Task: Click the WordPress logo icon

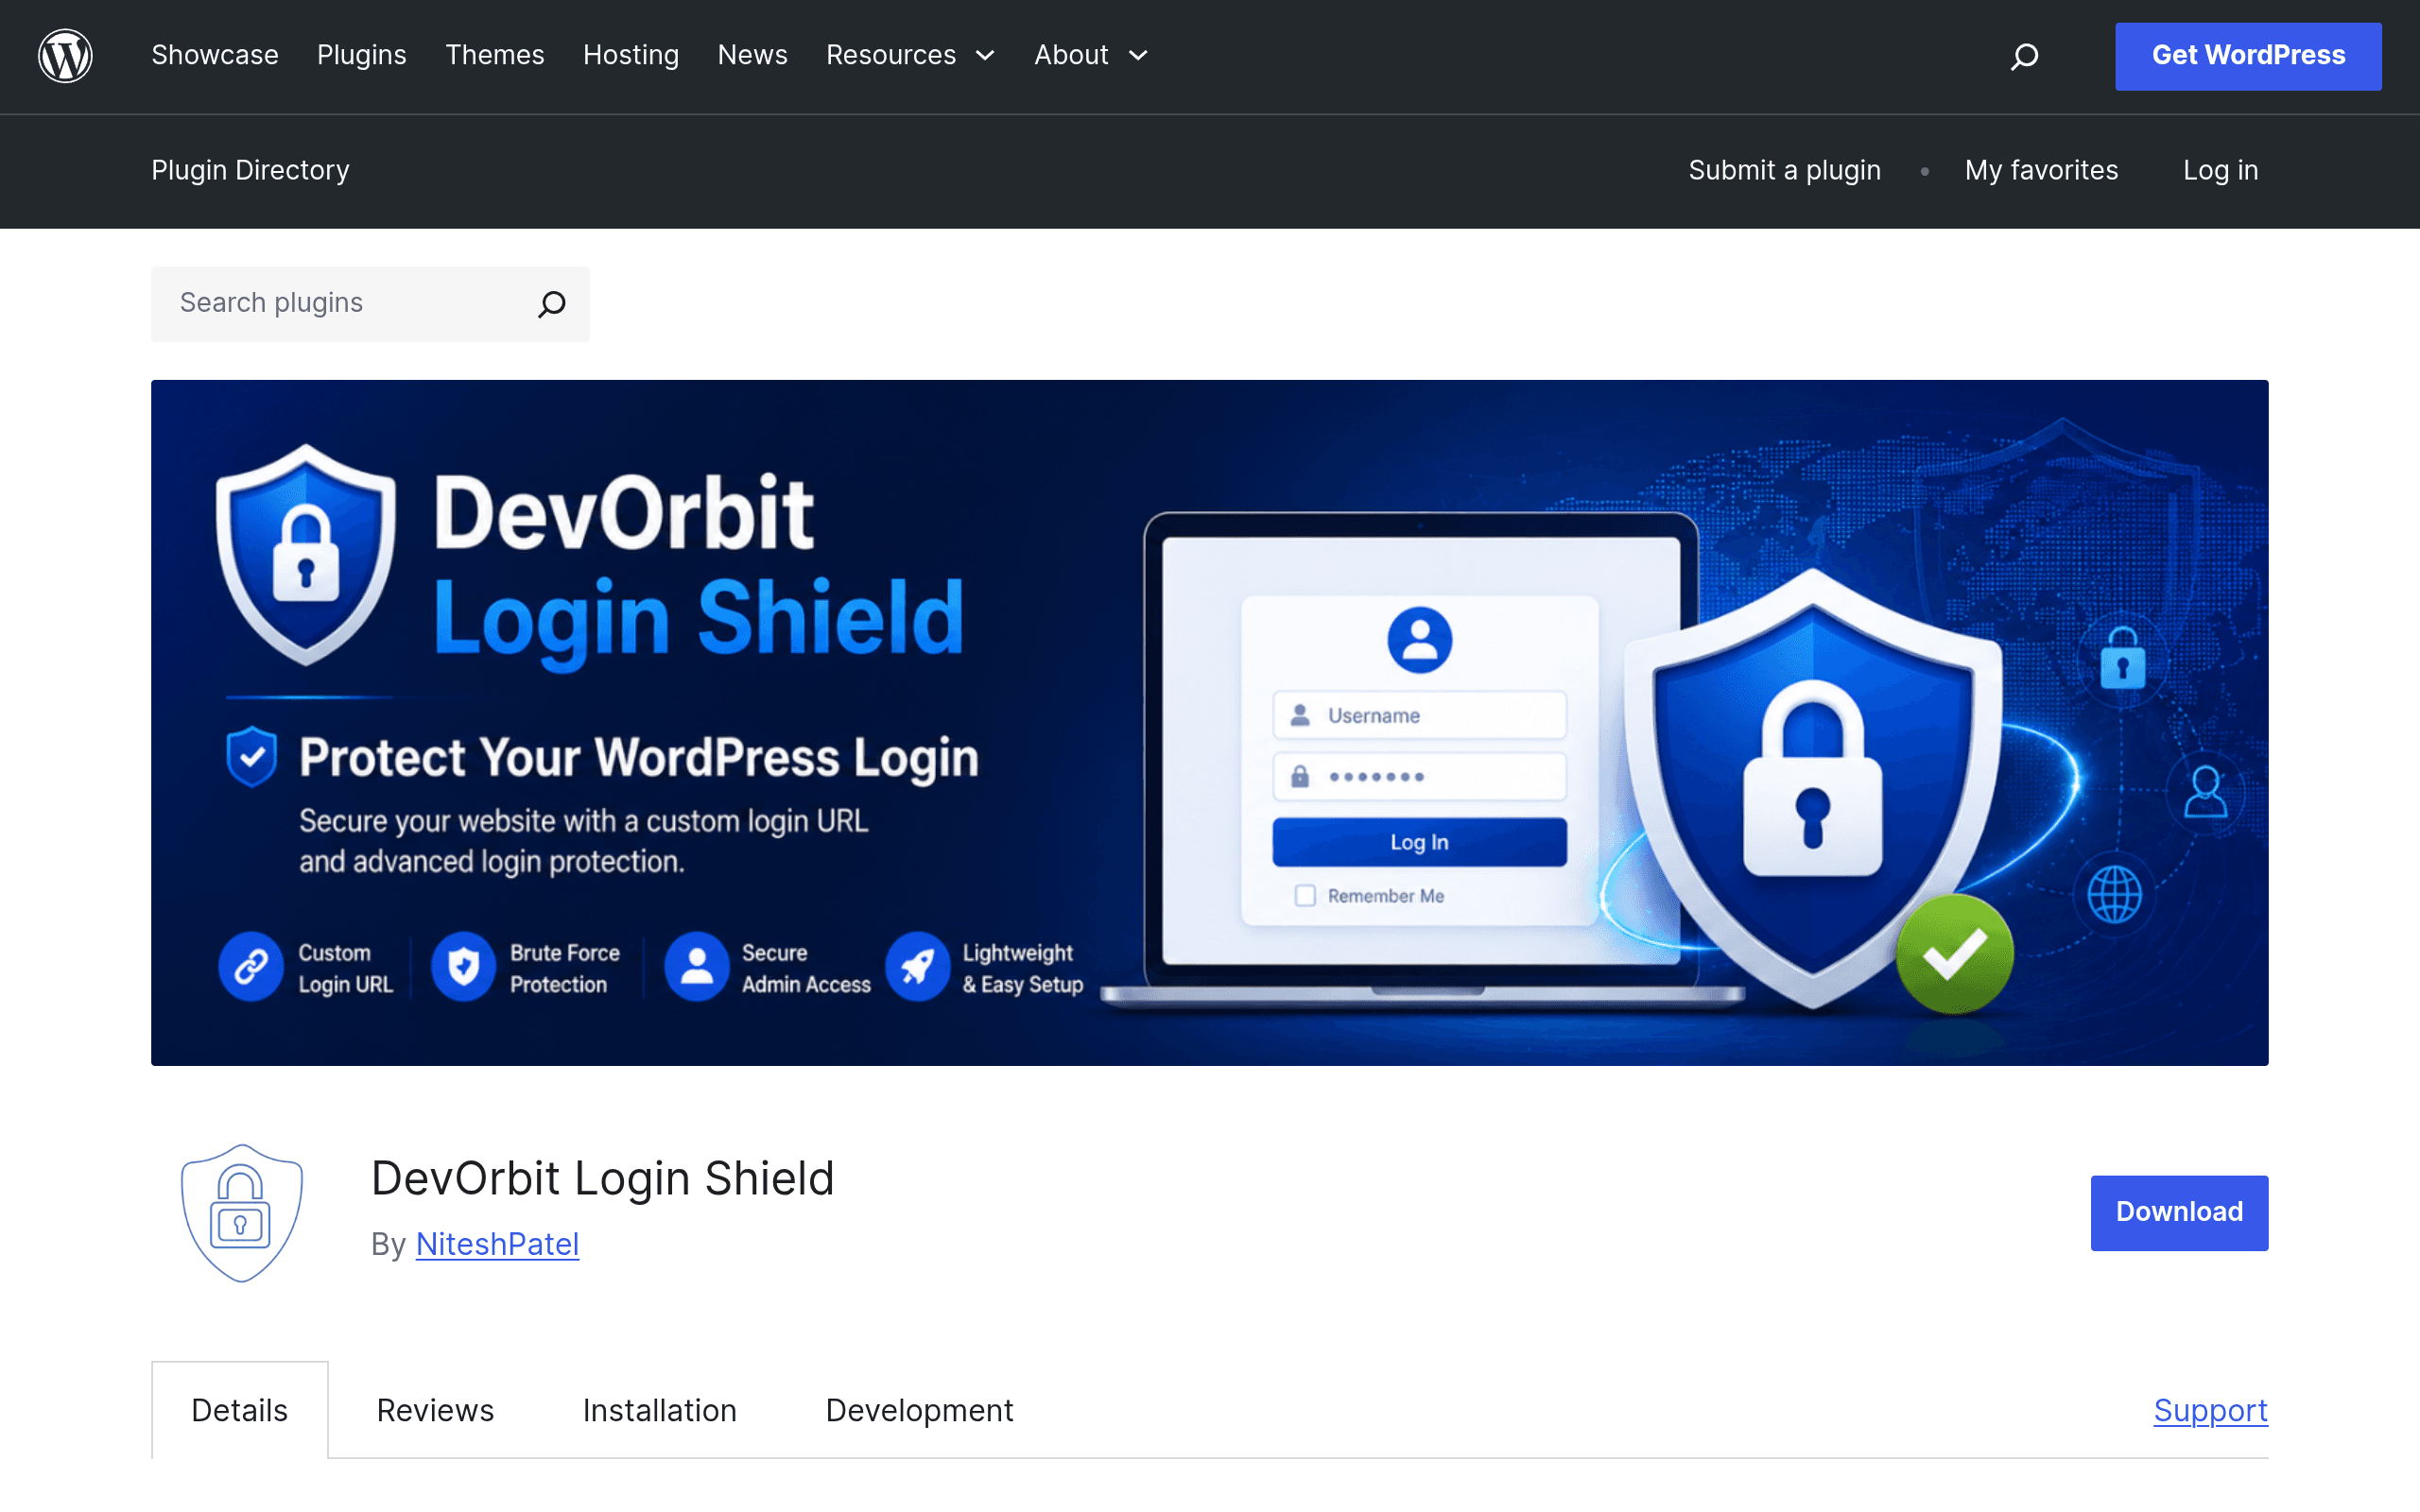Action: (x=65, y=56)
